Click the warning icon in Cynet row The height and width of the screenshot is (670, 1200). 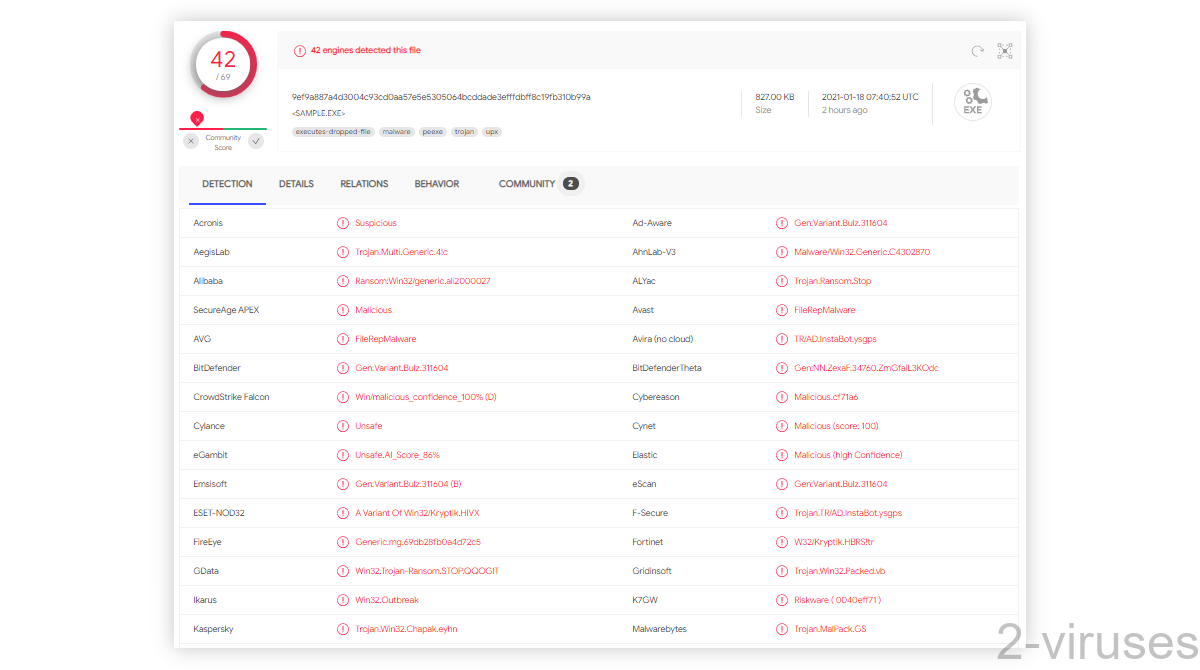click(782, 426)
